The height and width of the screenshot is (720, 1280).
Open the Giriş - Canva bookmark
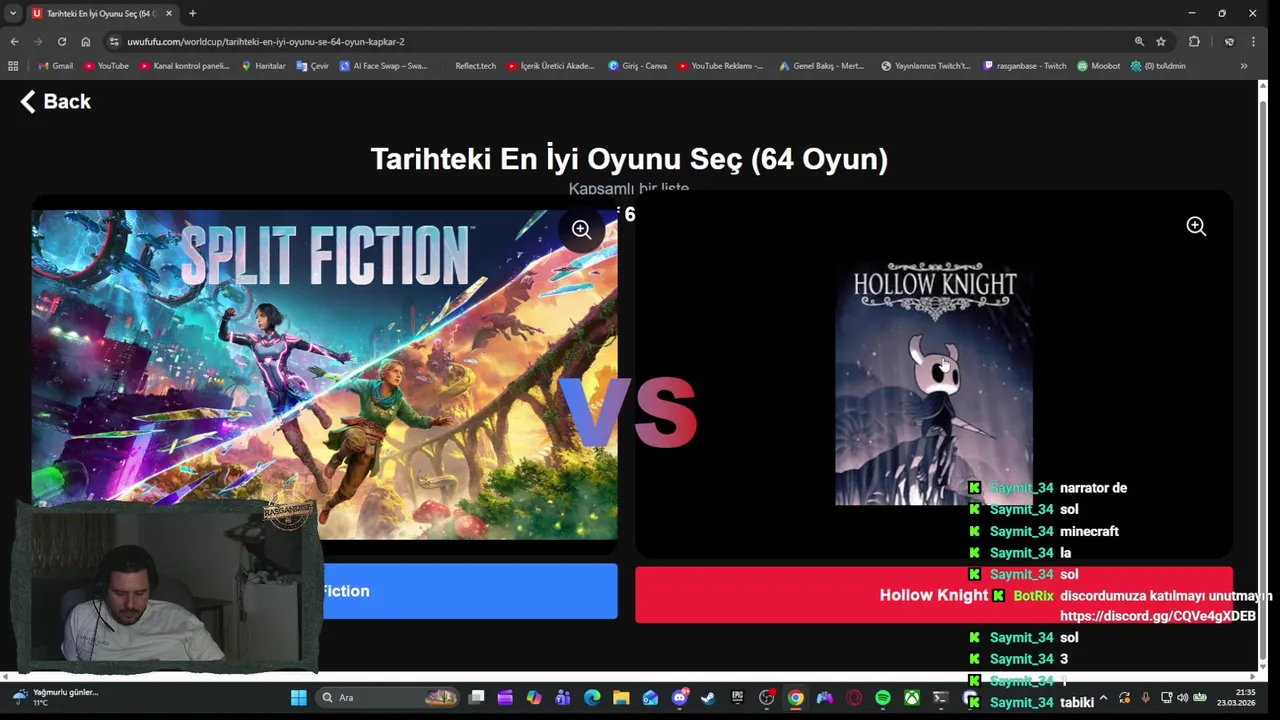(637, 66)
